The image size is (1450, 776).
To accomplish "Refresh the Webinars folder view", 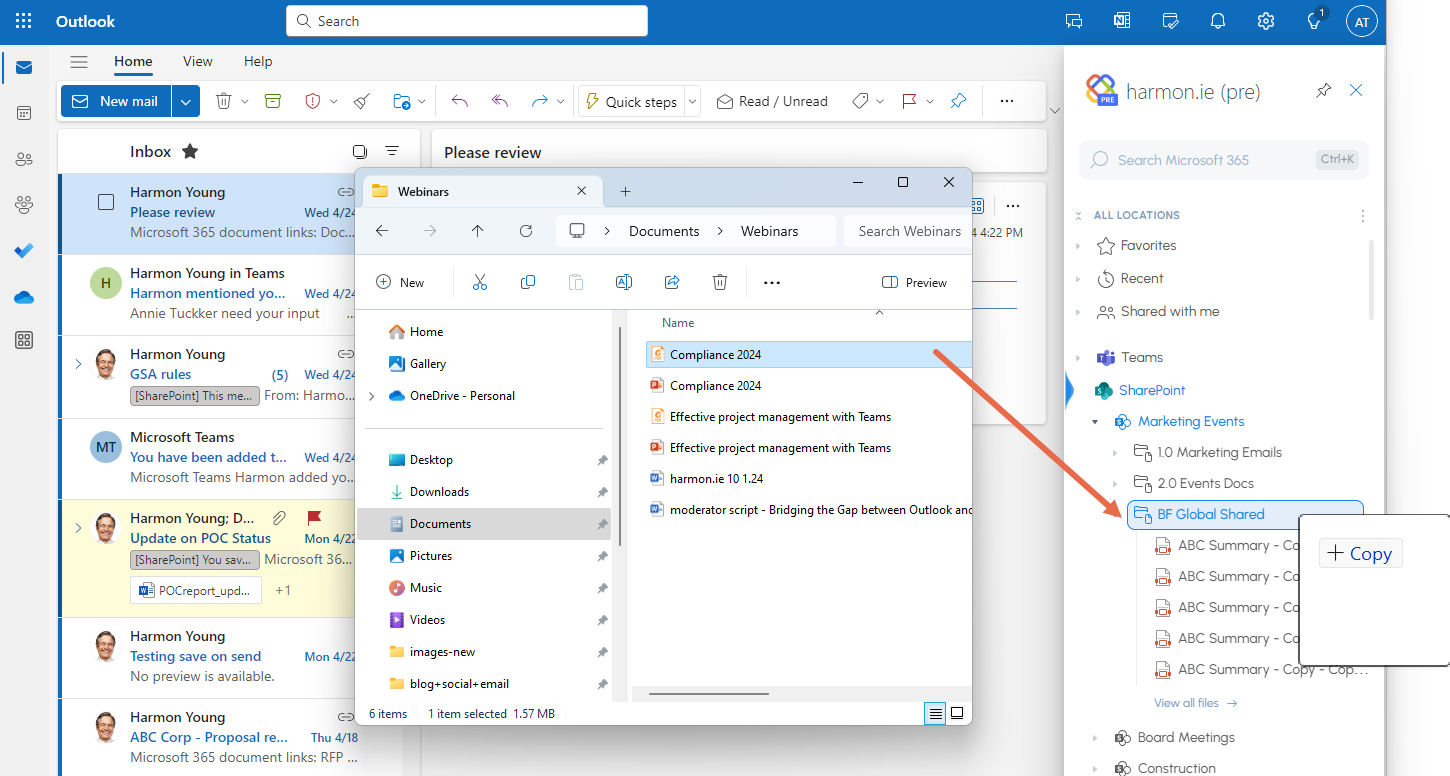I will [526, 231].
